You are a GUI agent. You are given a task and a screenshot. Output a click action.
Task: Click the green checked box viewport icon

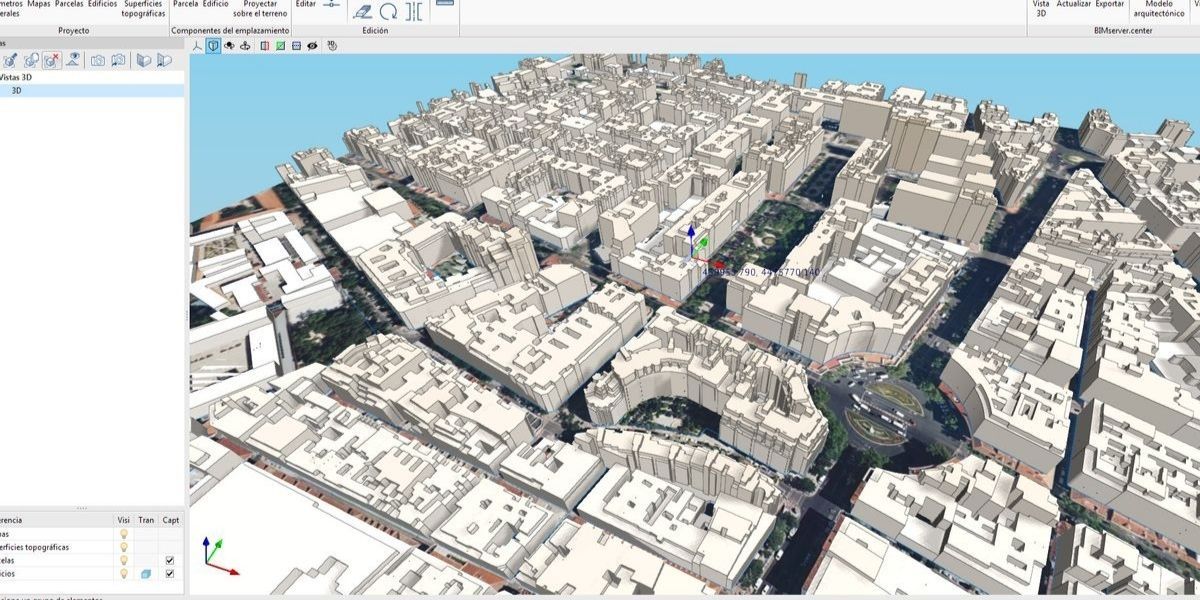point(281,46)
